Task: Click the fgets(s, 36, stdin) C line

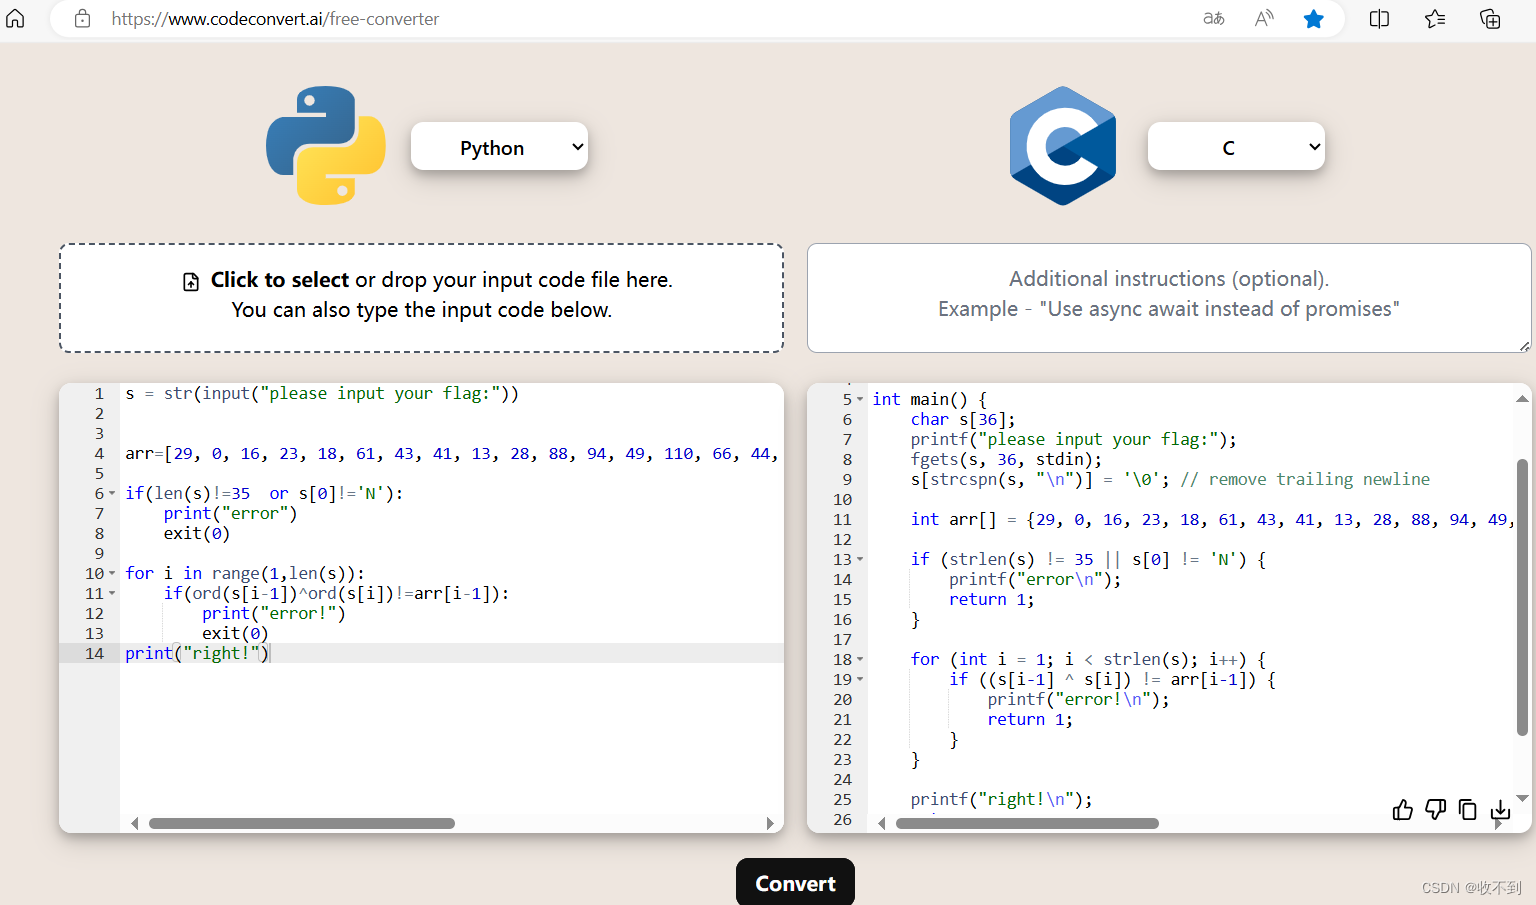Action: 1006,460
